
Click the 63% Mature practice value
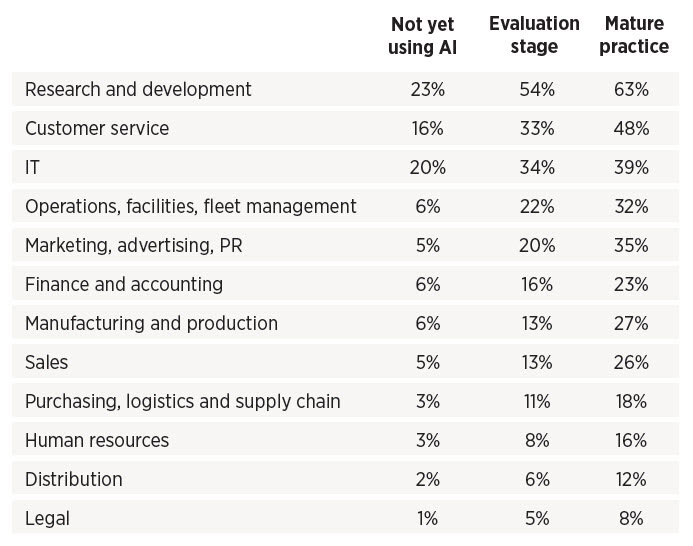pos(632,90)
